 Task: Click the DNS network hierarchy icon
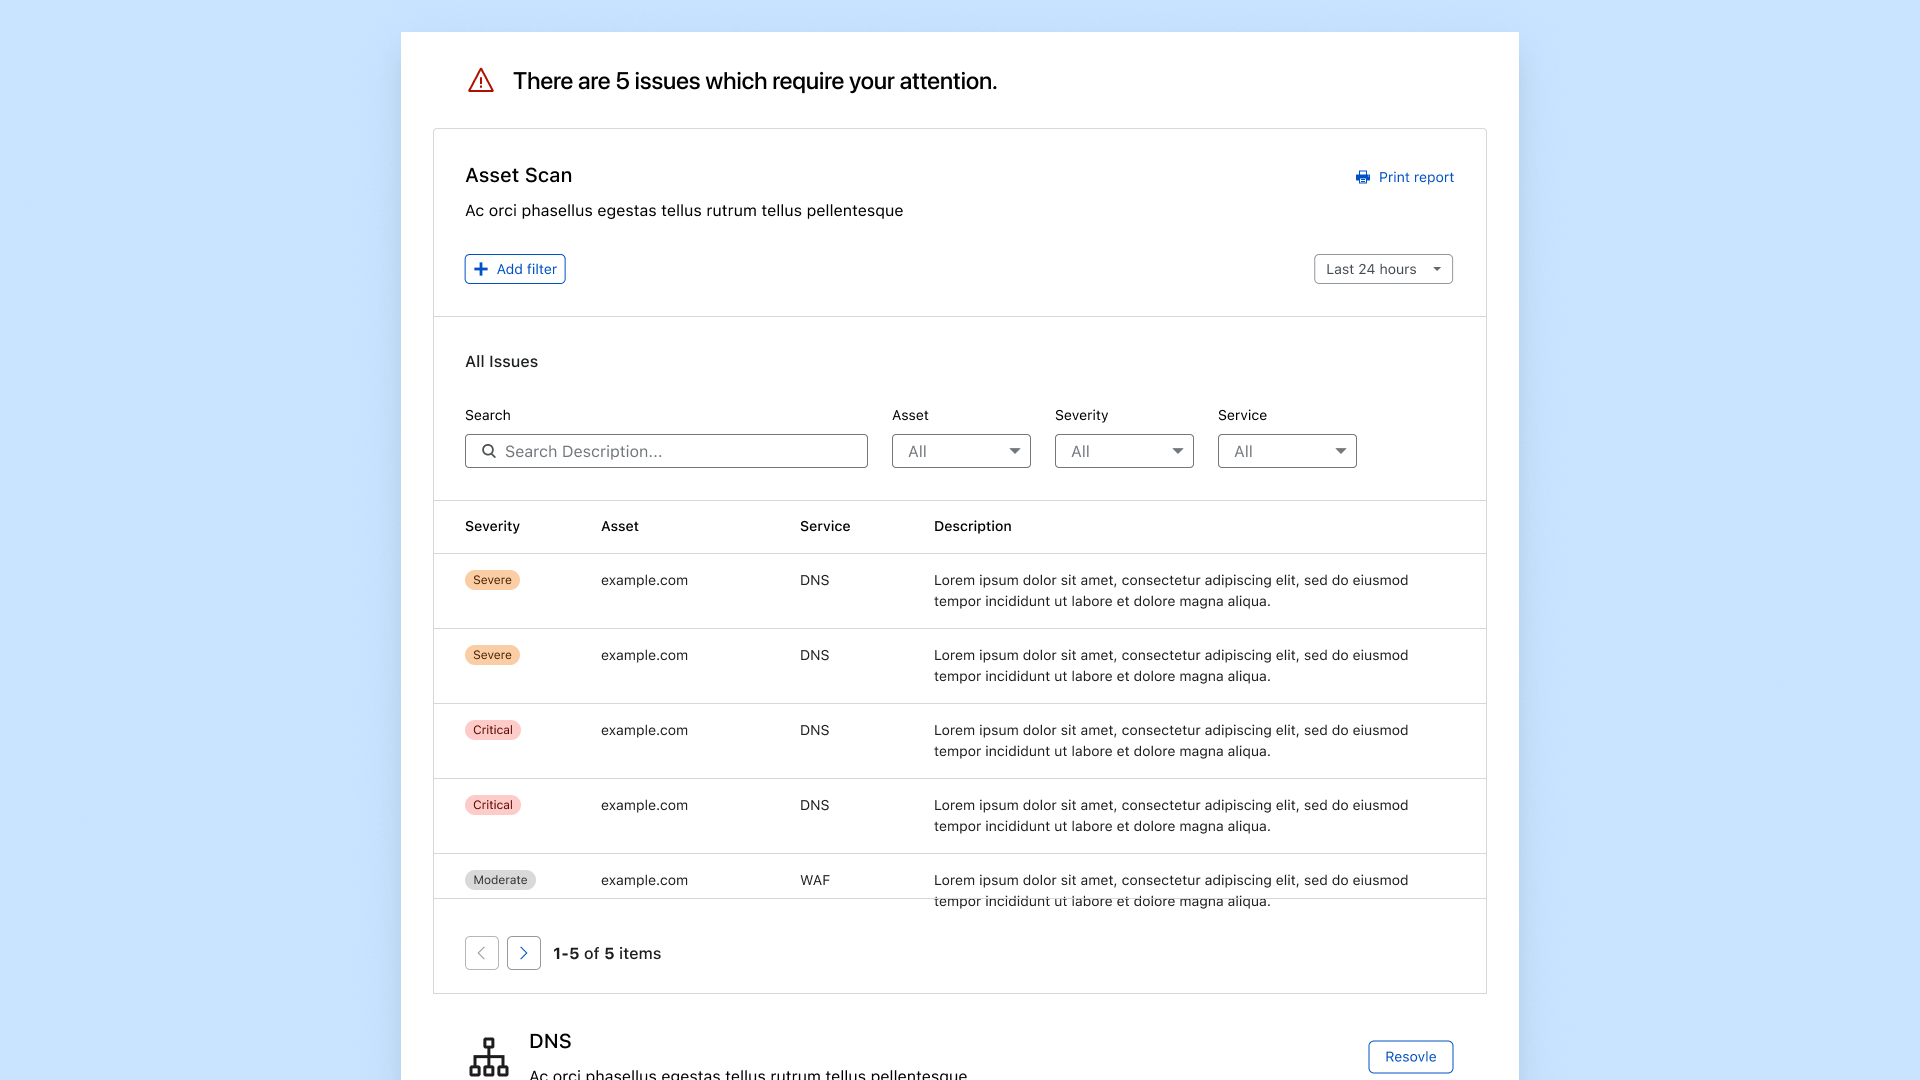pyautogui.click(x=489, y=1056)
